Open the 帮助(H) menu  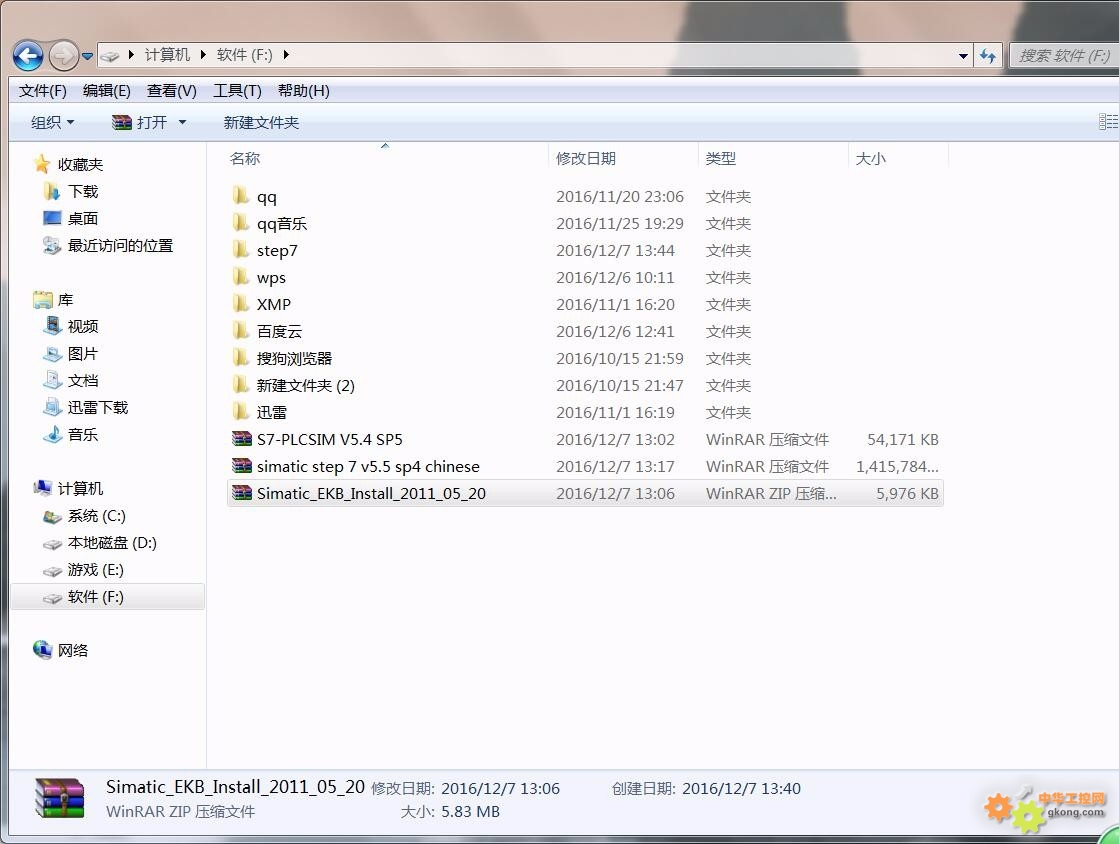(x=303, y=91)
